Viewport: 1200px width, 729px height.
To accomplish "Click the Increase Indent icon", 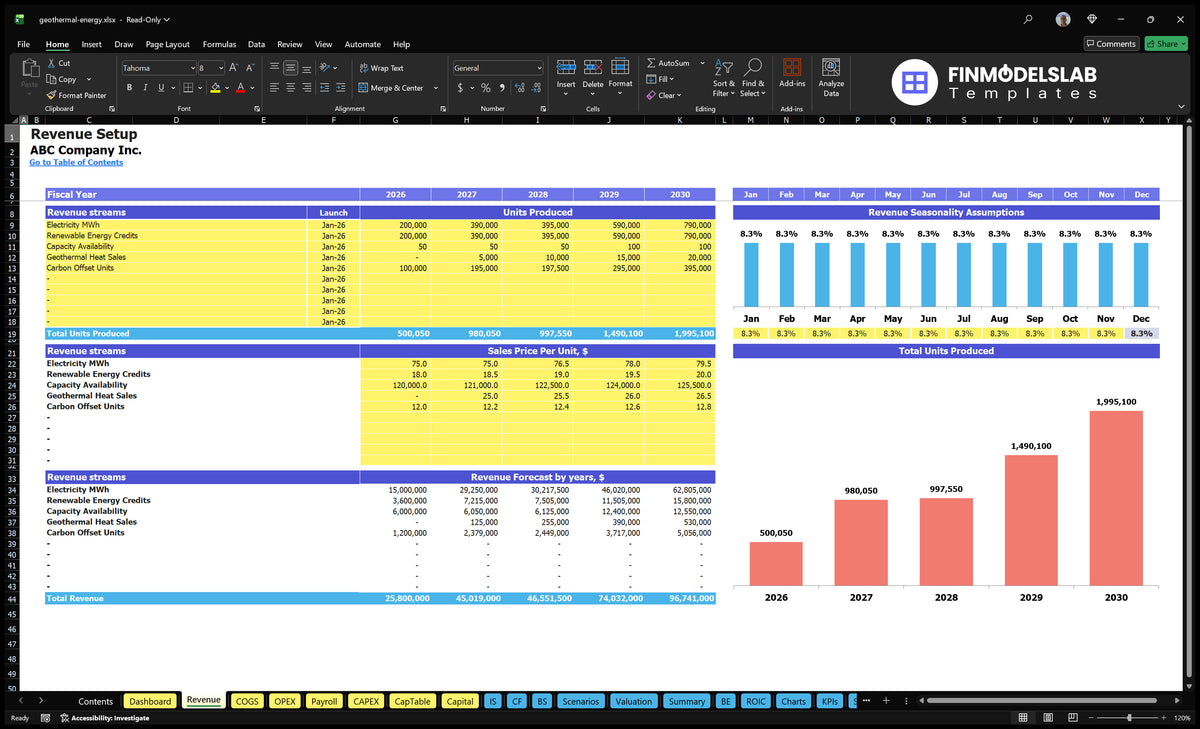I will click(340, 88).
